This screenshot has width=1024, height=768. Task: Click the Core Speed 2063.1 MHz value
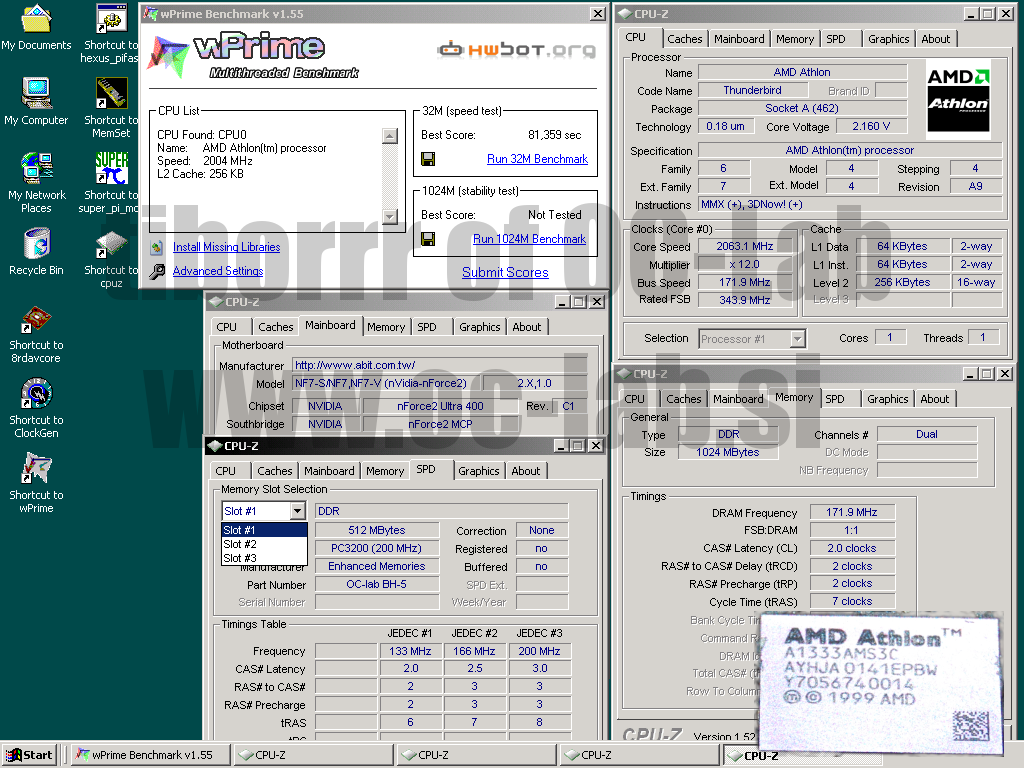coord(744,246)
